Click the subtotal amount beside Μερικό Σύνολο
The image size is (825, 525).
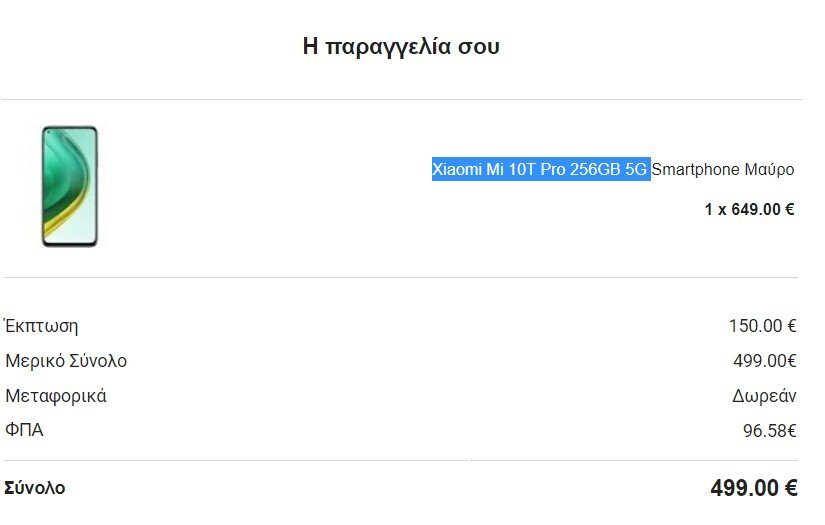(x=764, y=361)
